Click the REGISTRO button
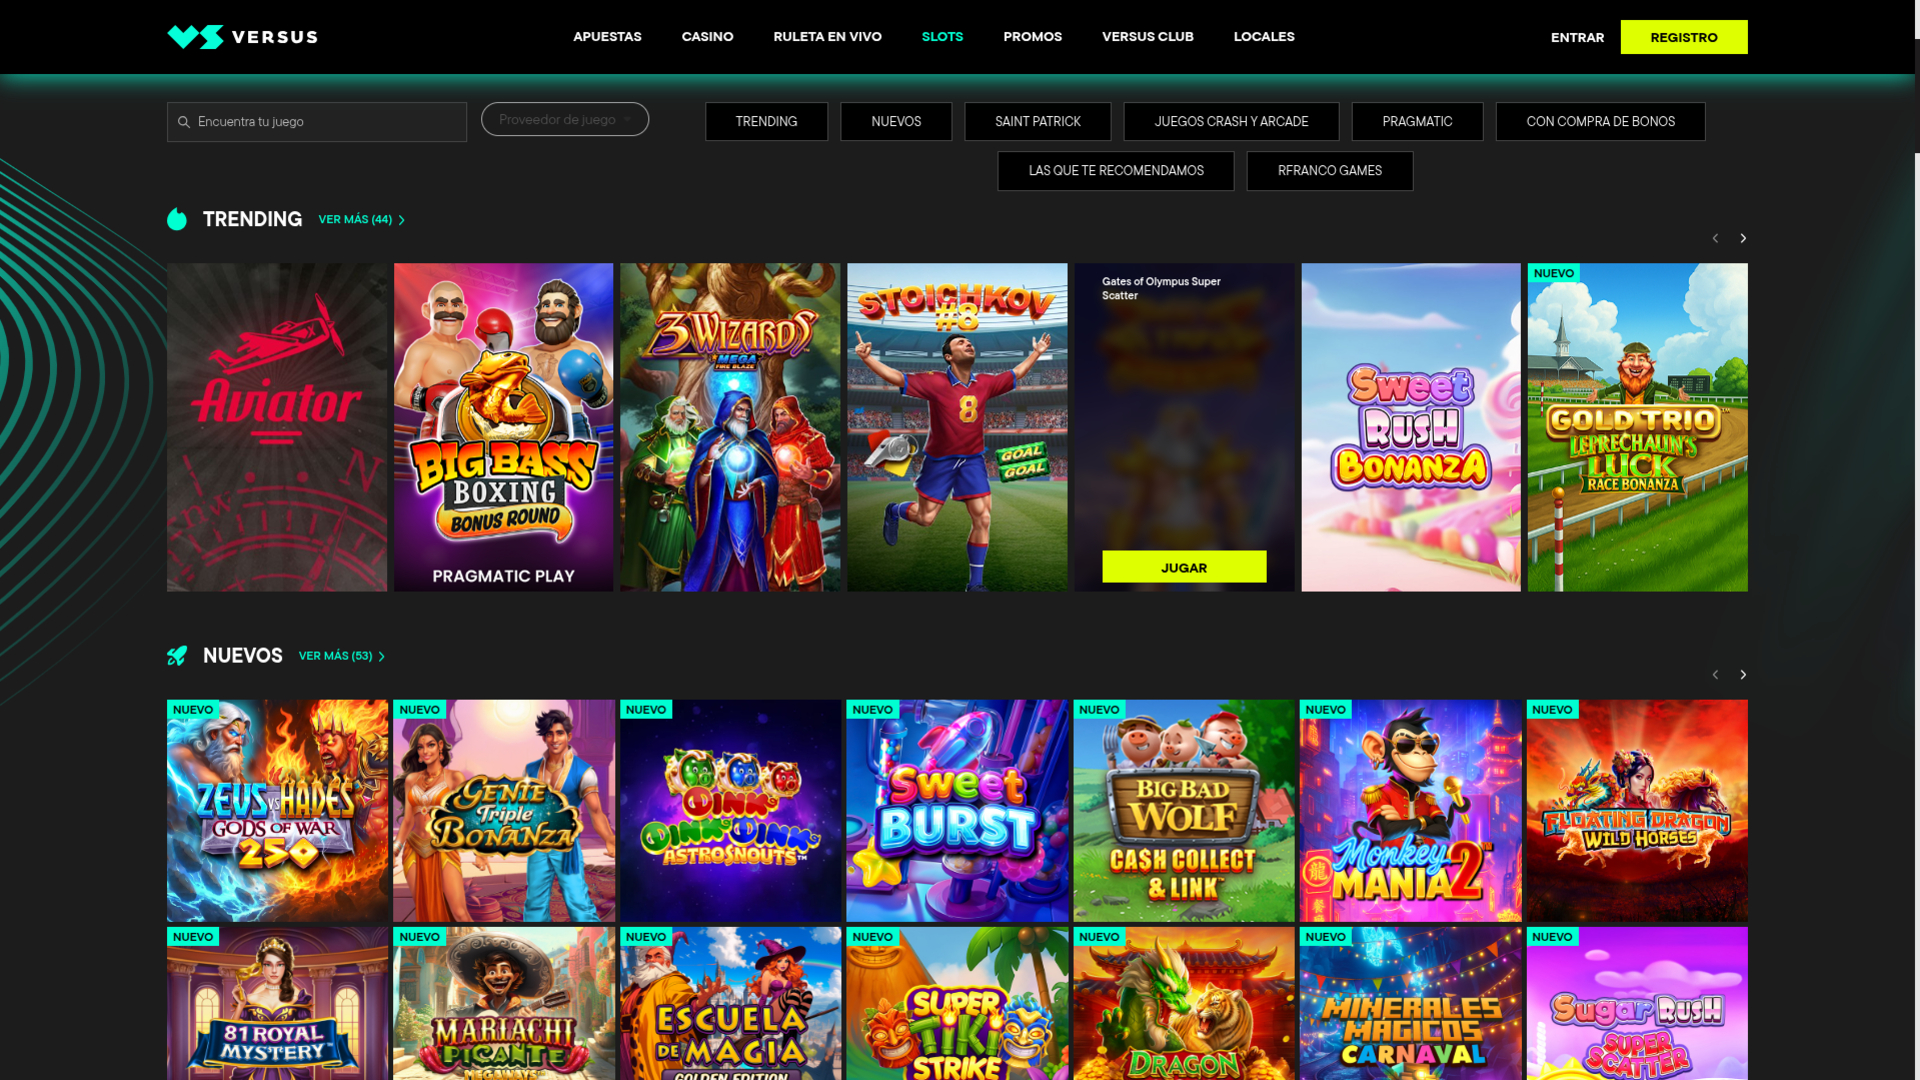 tap(1684, 36)
